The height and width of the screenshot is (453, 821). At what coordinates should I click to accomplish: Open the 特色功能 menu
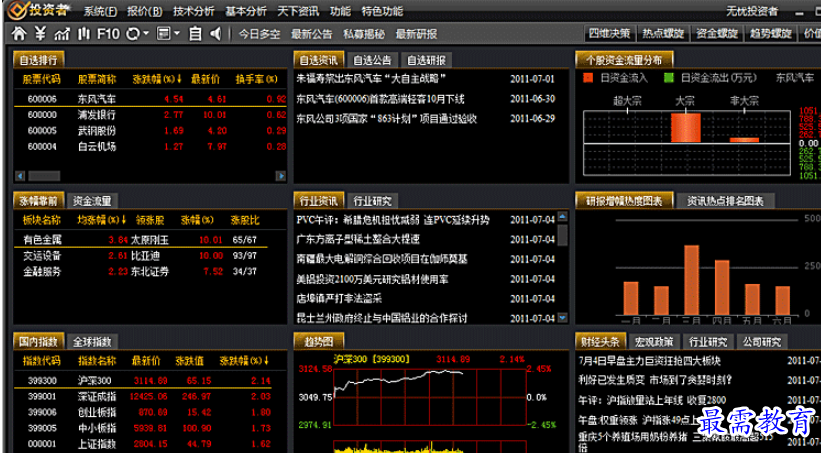382,11
